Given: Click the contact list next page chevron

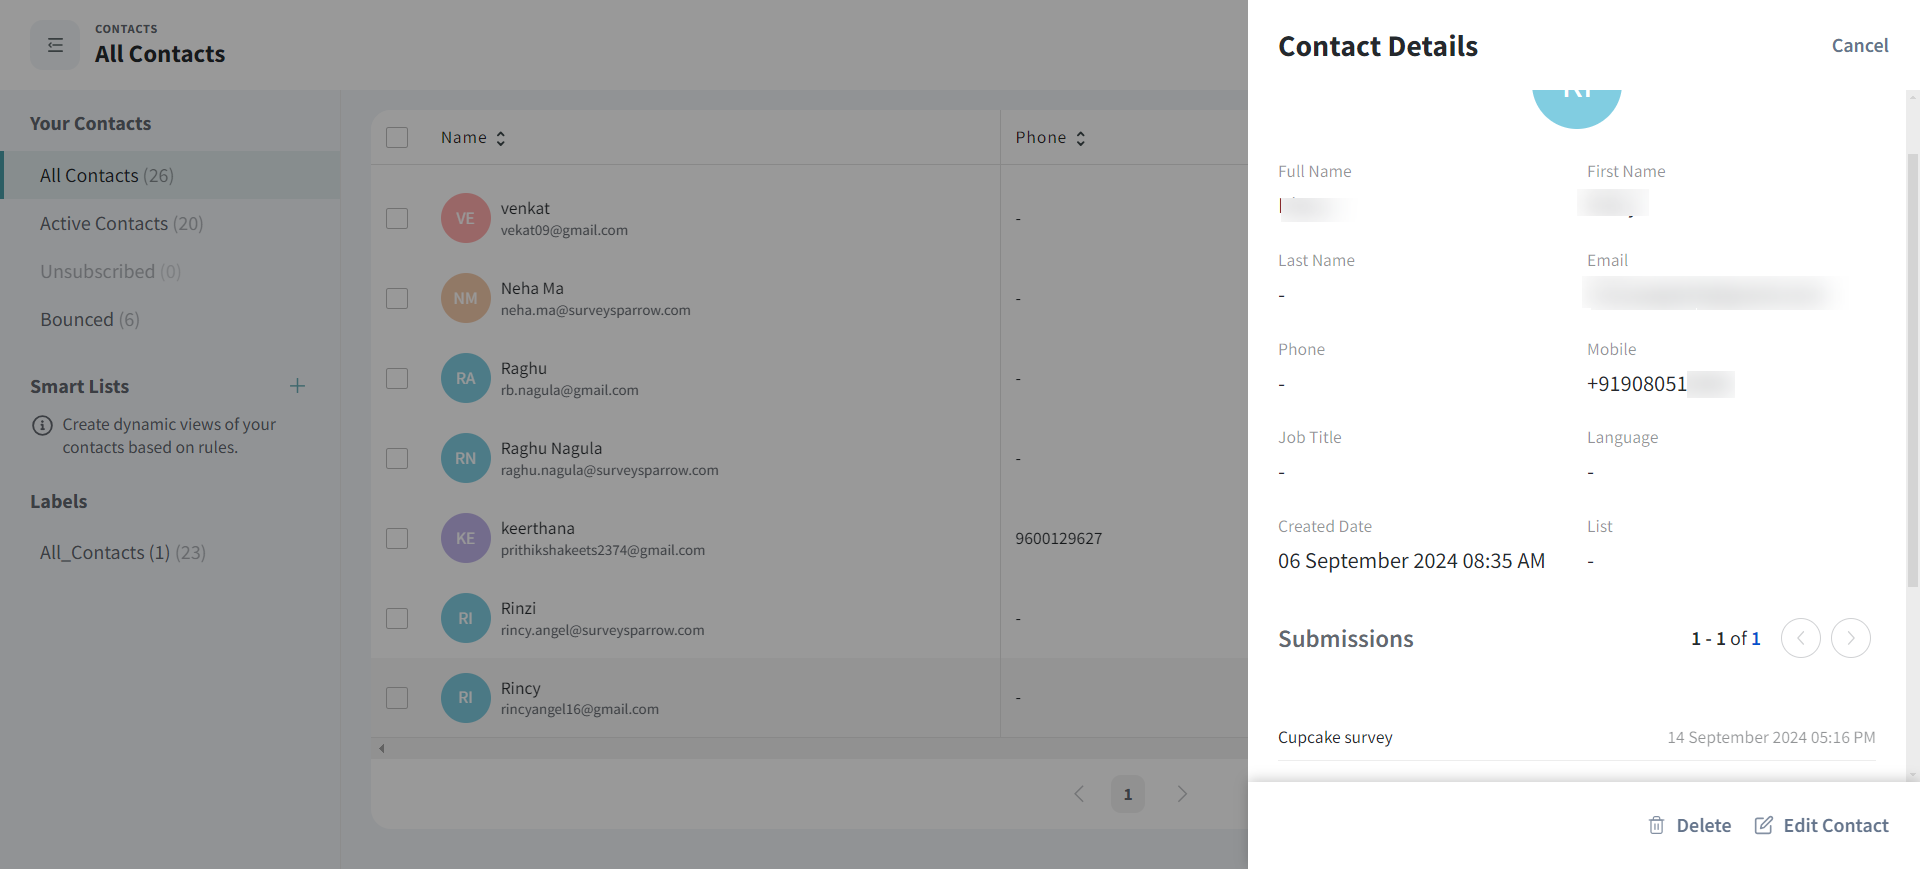Looking at the screenshot, I should [1182, 794].
